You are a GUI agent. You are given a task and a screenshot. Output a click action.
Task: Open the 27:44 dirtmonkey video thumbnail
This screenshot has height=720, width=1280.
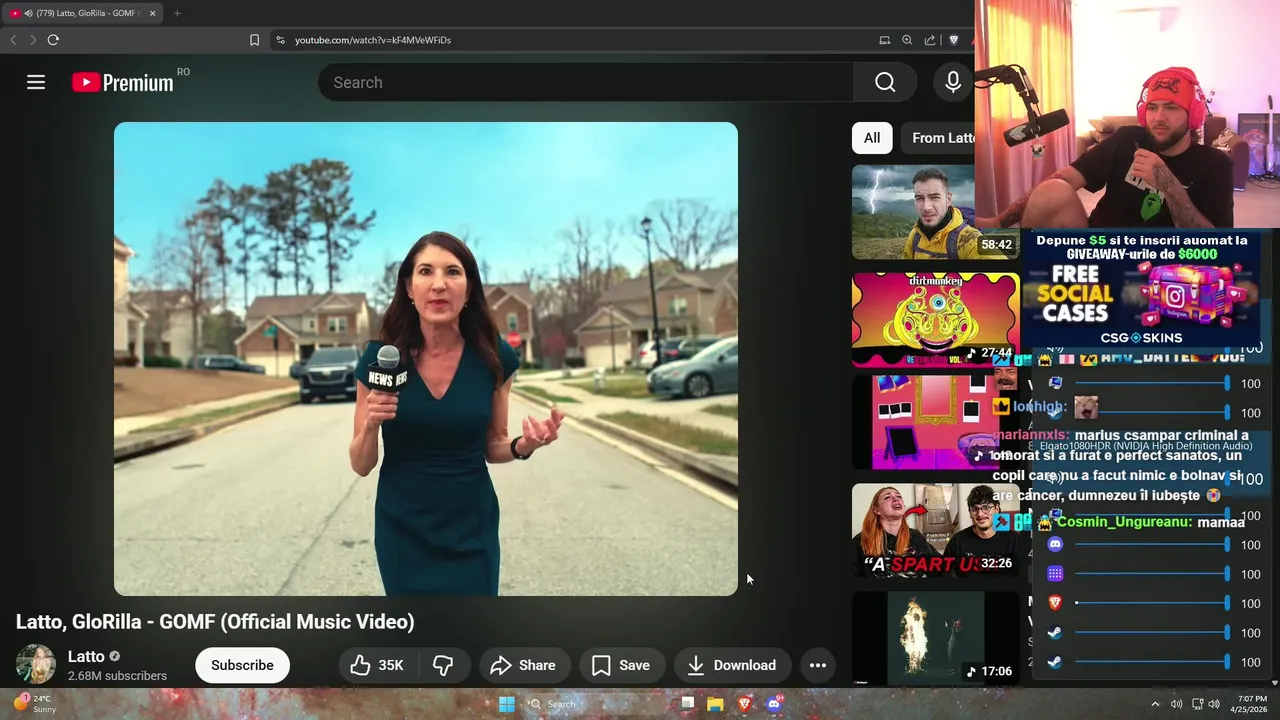point(935,320)
